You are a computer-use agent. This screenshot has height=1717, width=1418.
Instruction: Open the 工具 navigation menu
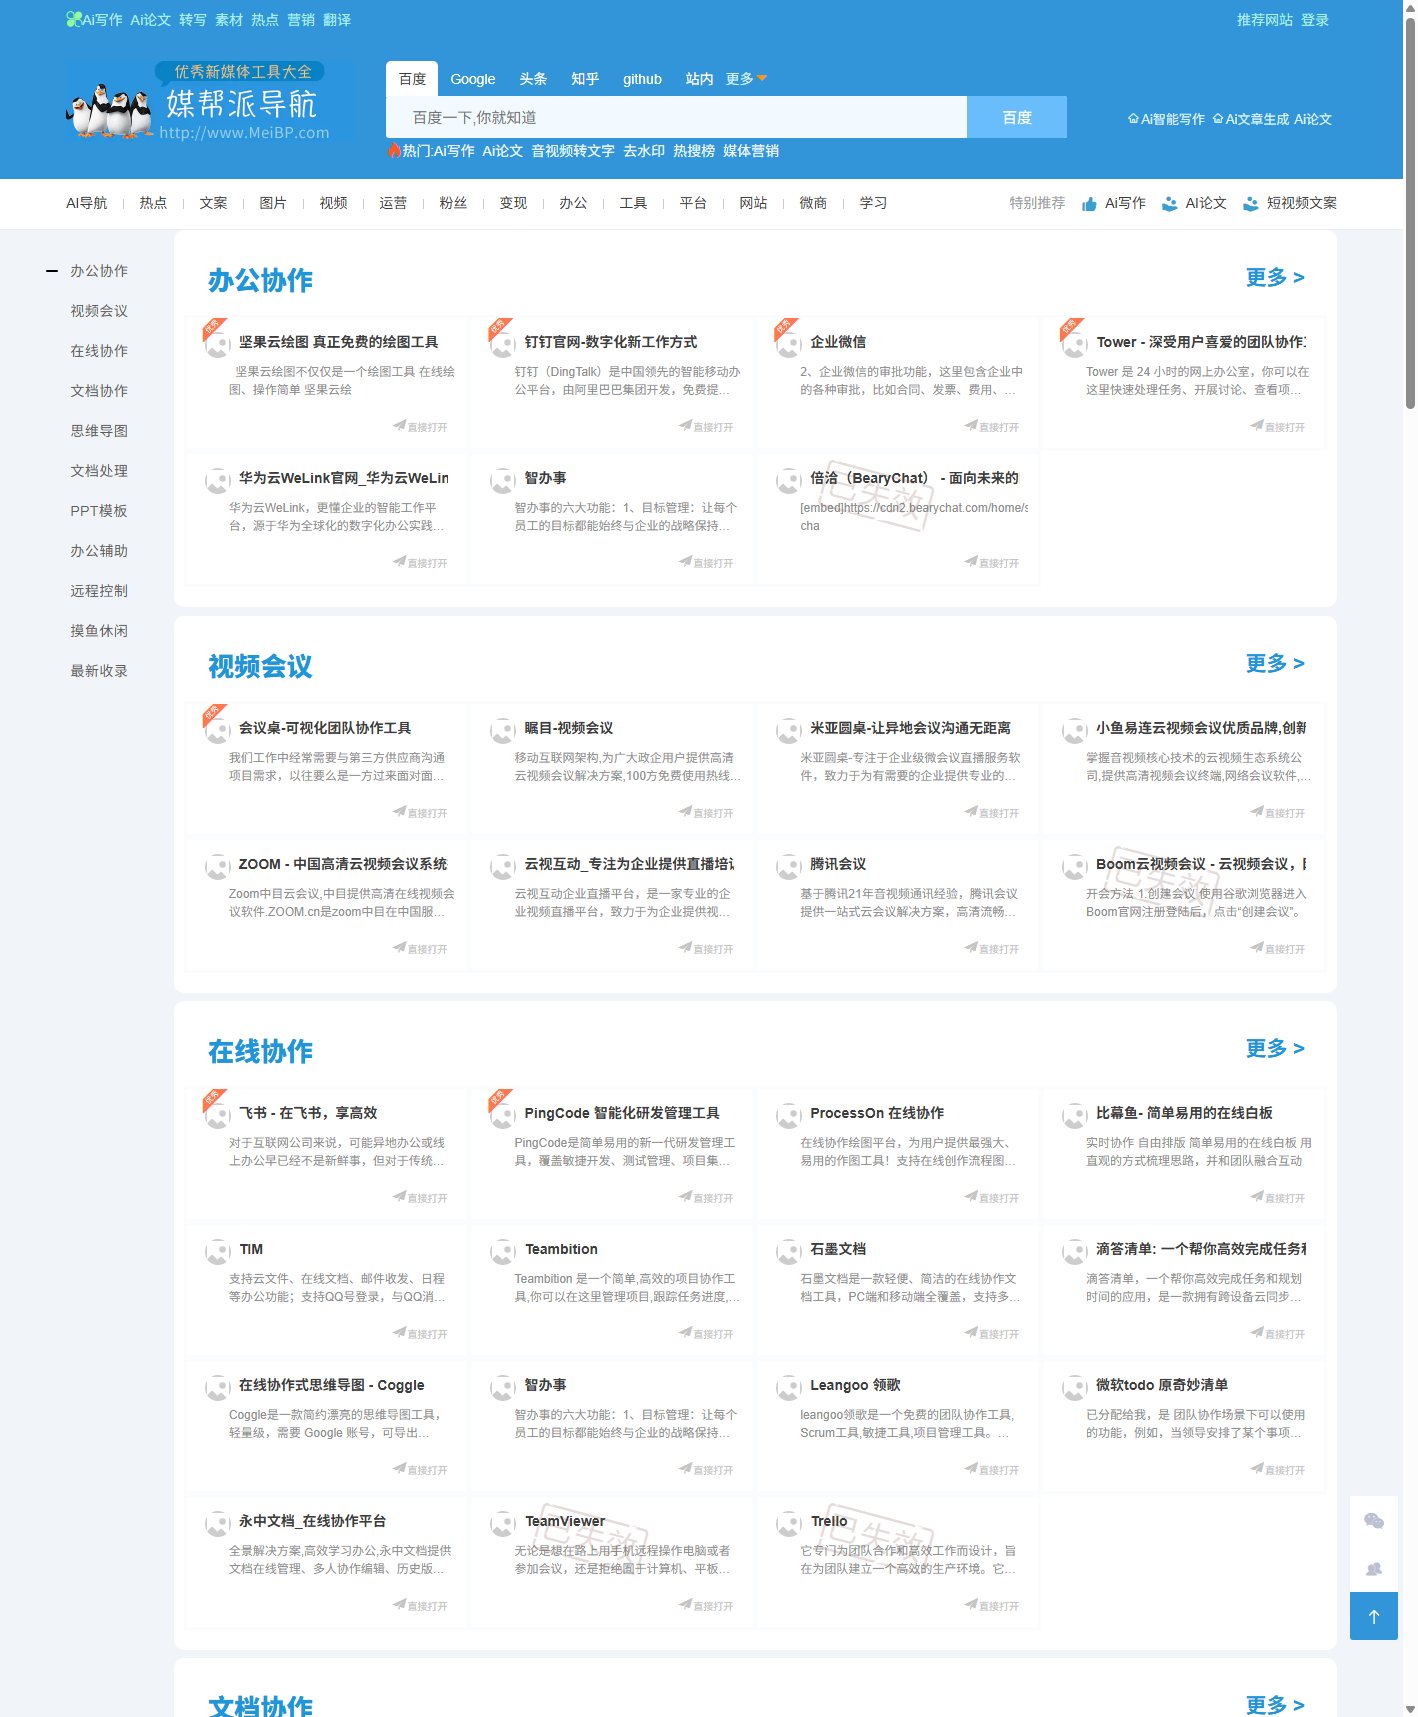pos(633,203)
